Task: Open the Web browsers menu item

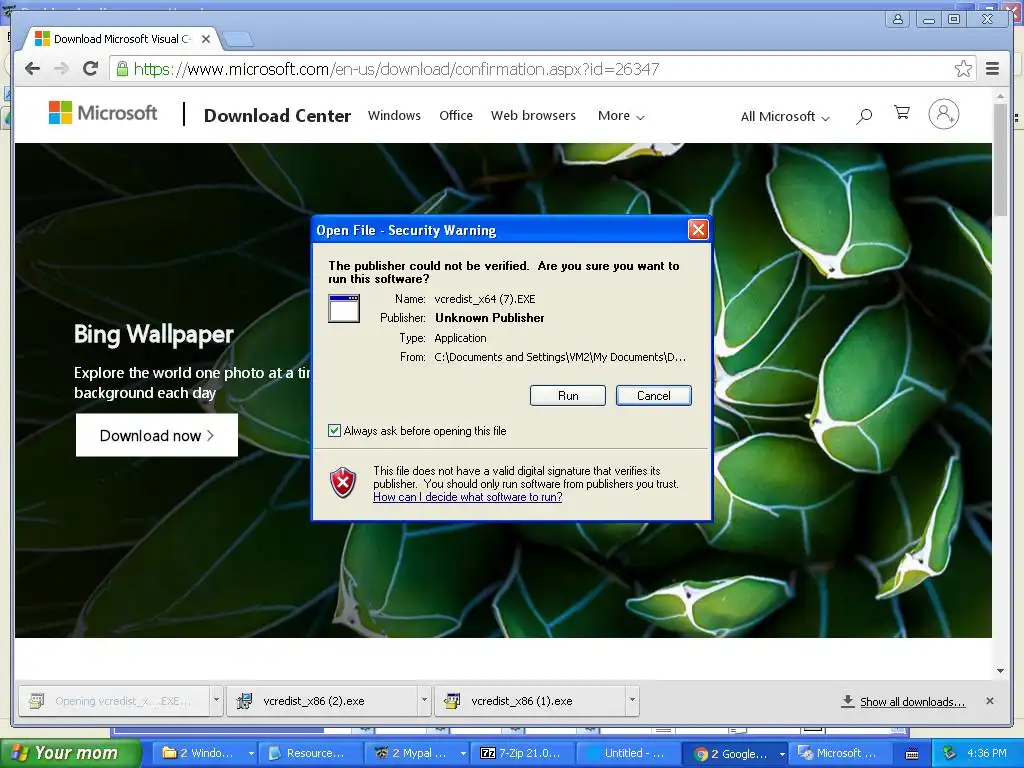Action: pyautogui.click(x=534, y=116)
